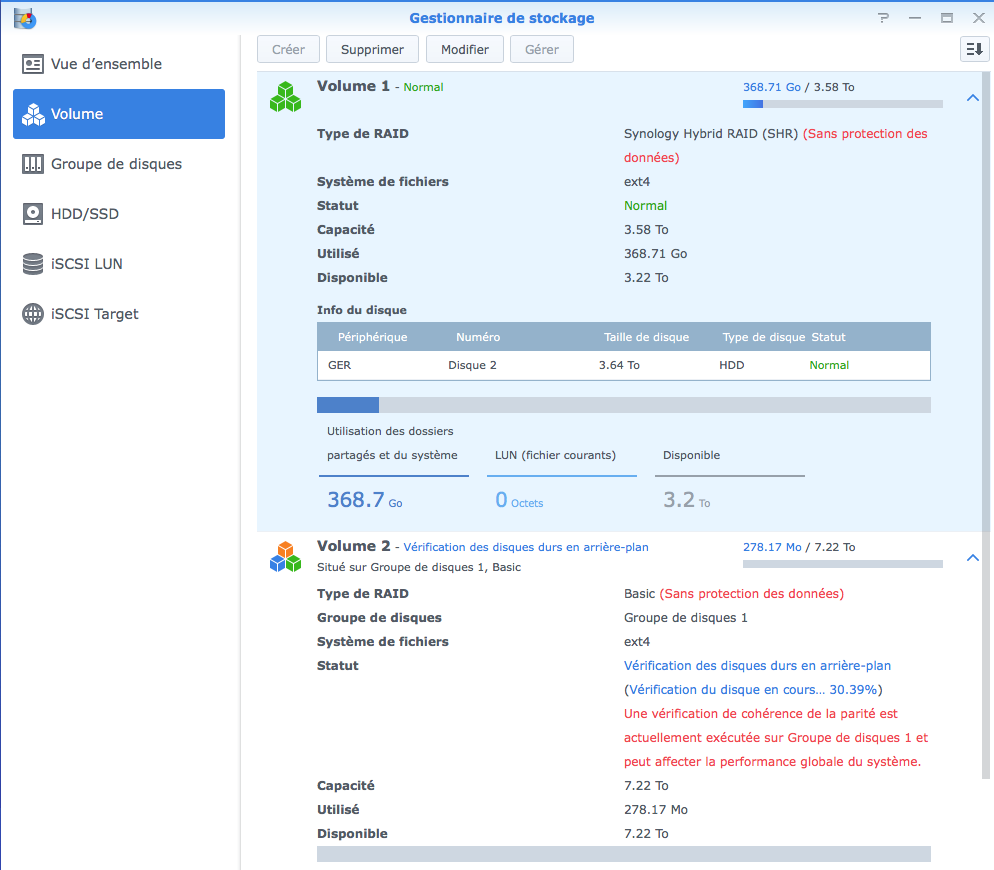Click the green Volume 1 cubes icon

[x=285, y=97]
